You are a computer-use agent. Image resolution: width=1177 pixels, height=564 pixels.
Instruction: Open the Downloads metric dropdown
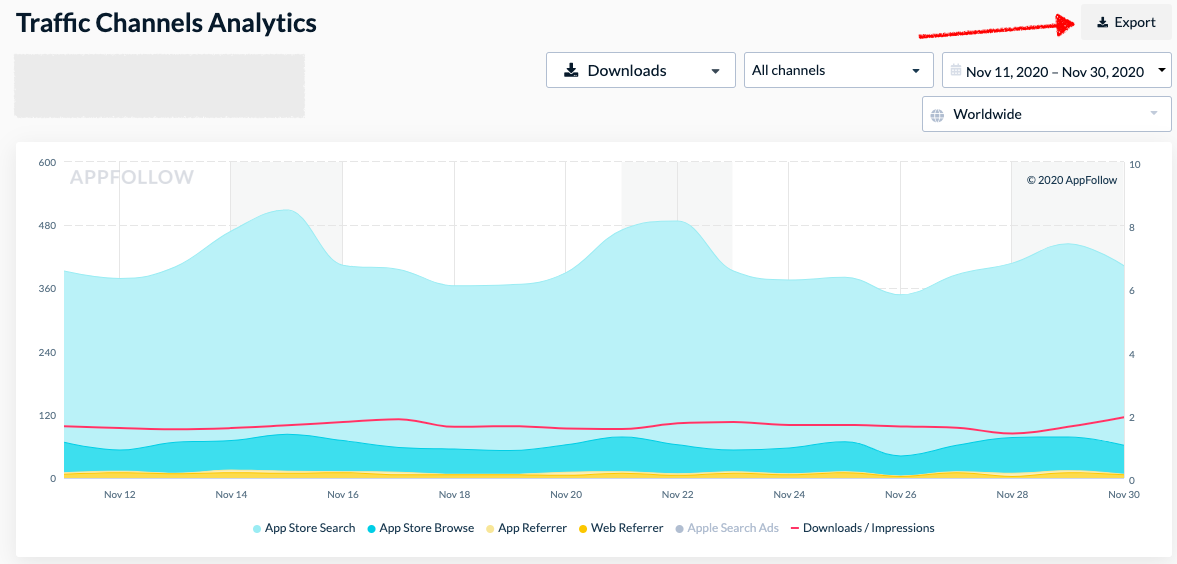(640, 70)
